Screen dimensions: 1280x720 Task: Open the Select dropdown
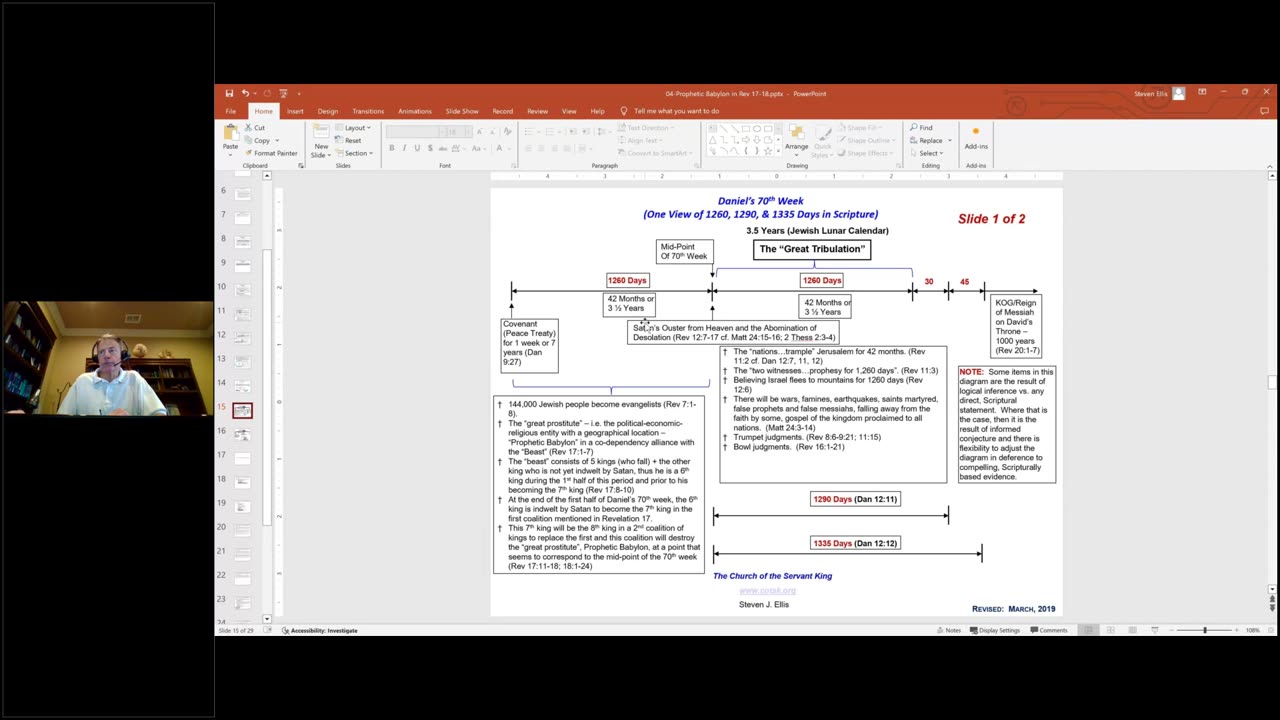(926, 153)
